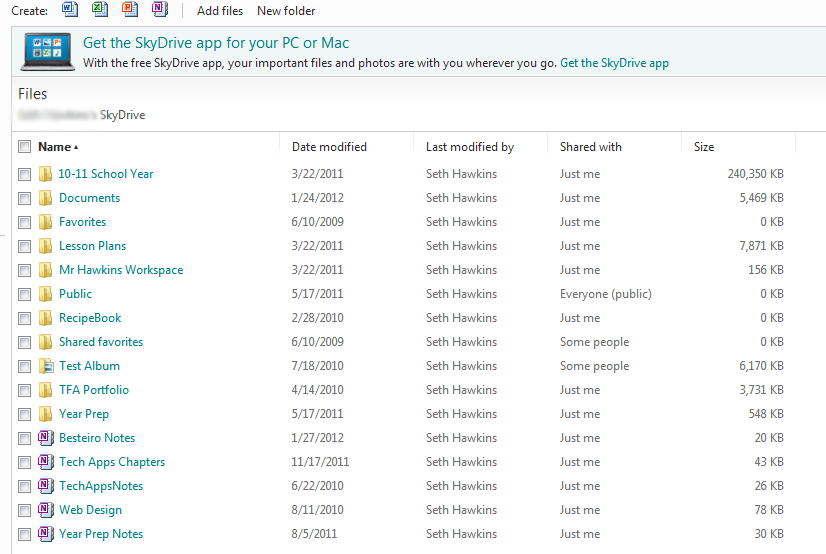The height and width of the screenshot is (554, 826).
Task: Click the Test Album folder icon
Action: 45,366
